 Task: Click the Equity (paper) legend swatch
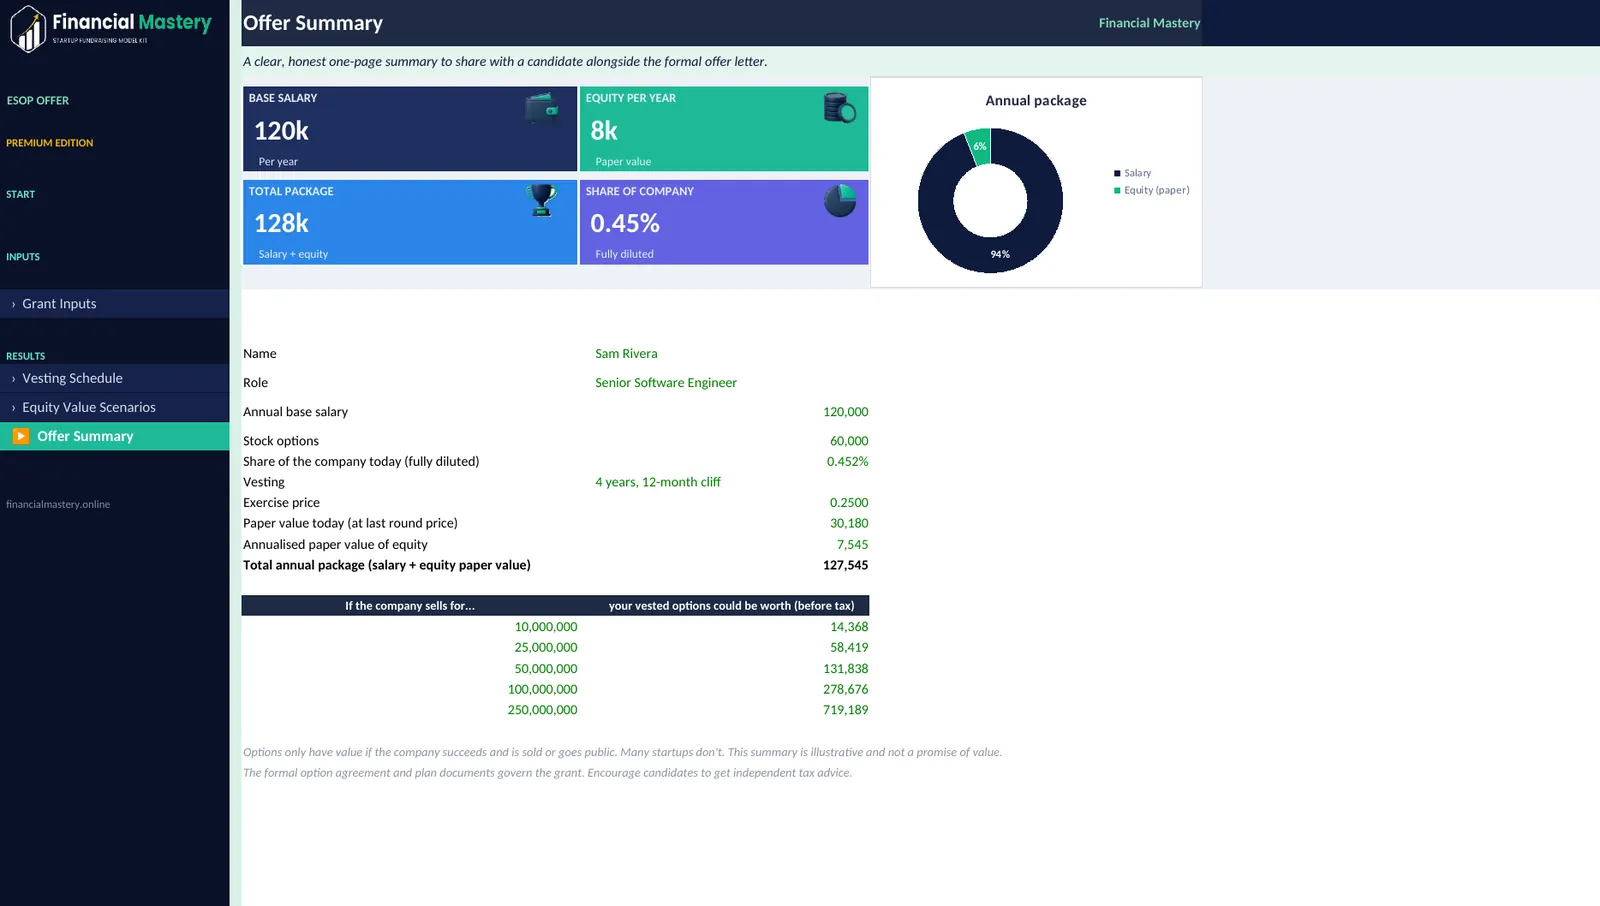tap(1117, 190)
